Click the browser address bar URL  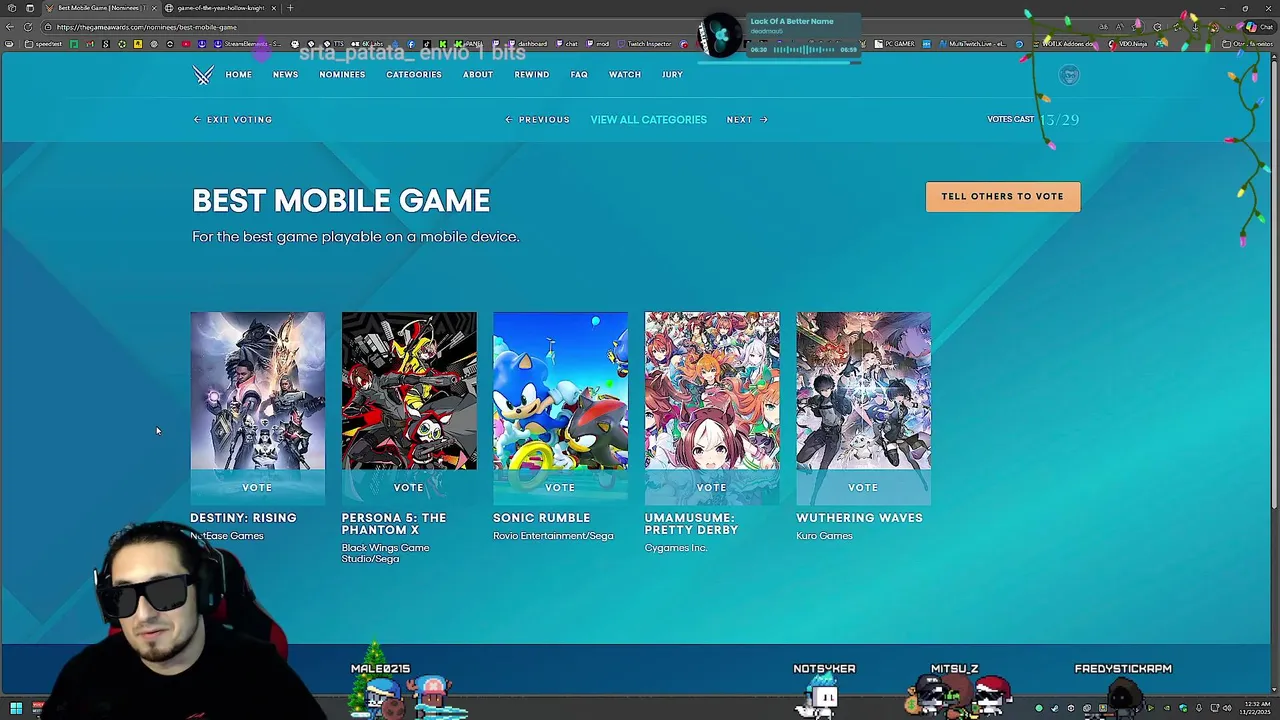tap(147, 27)
